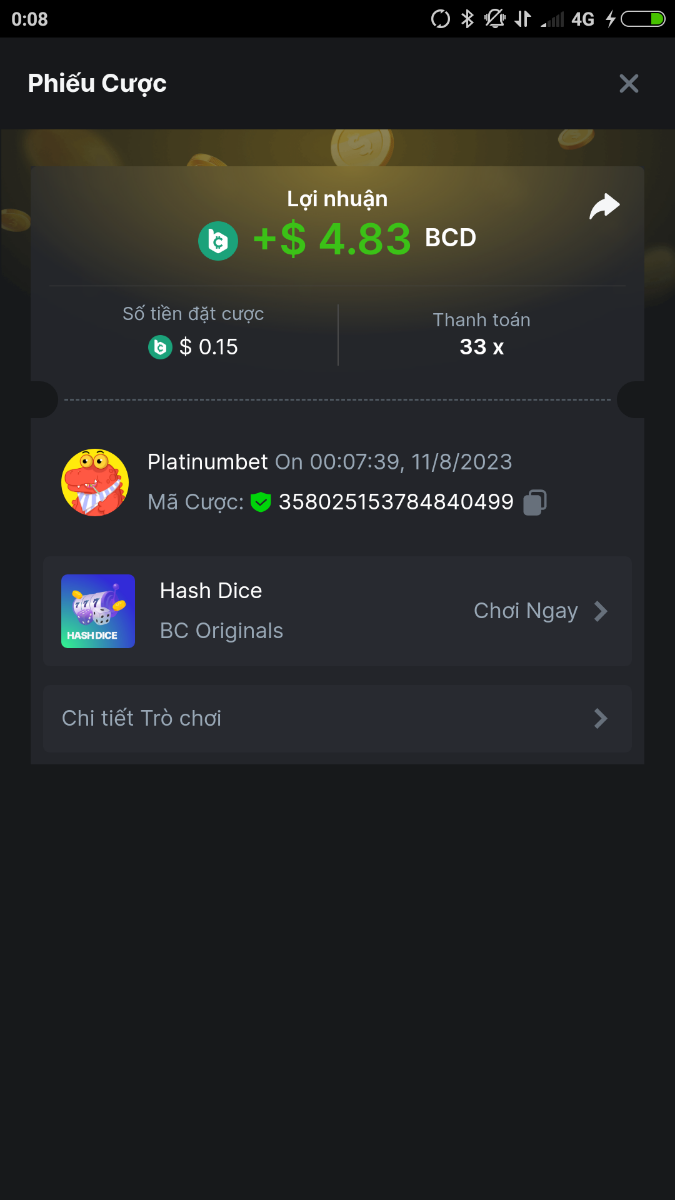Tap the 33 x payout multiplier

click(481, 347)
